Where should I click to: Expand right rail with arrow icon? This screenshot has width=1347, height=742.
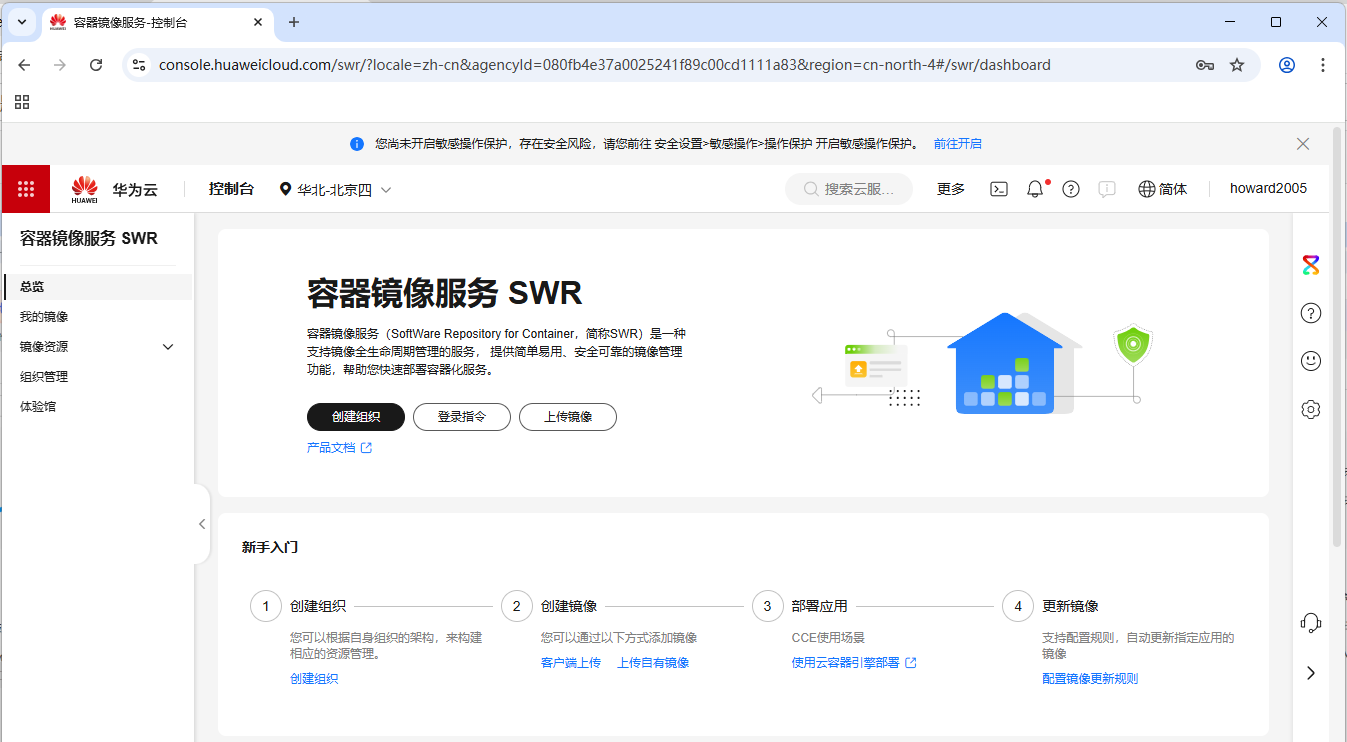(x=1311, y=673)
